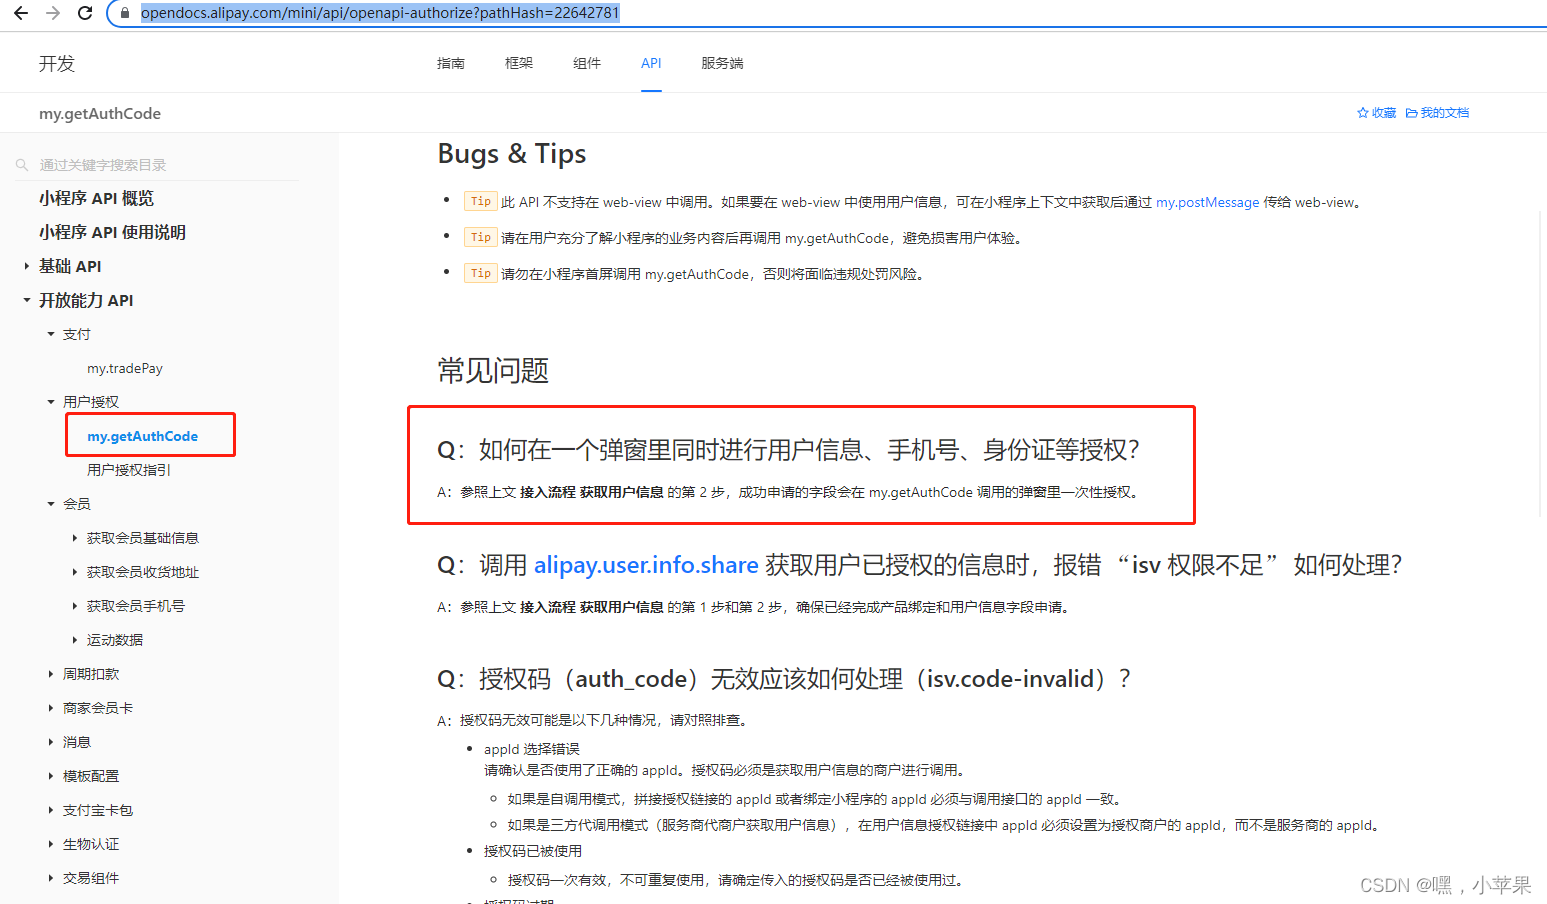1547x904 pixels.
Task: Click the browser reload icon
Action: click(84, 13)
